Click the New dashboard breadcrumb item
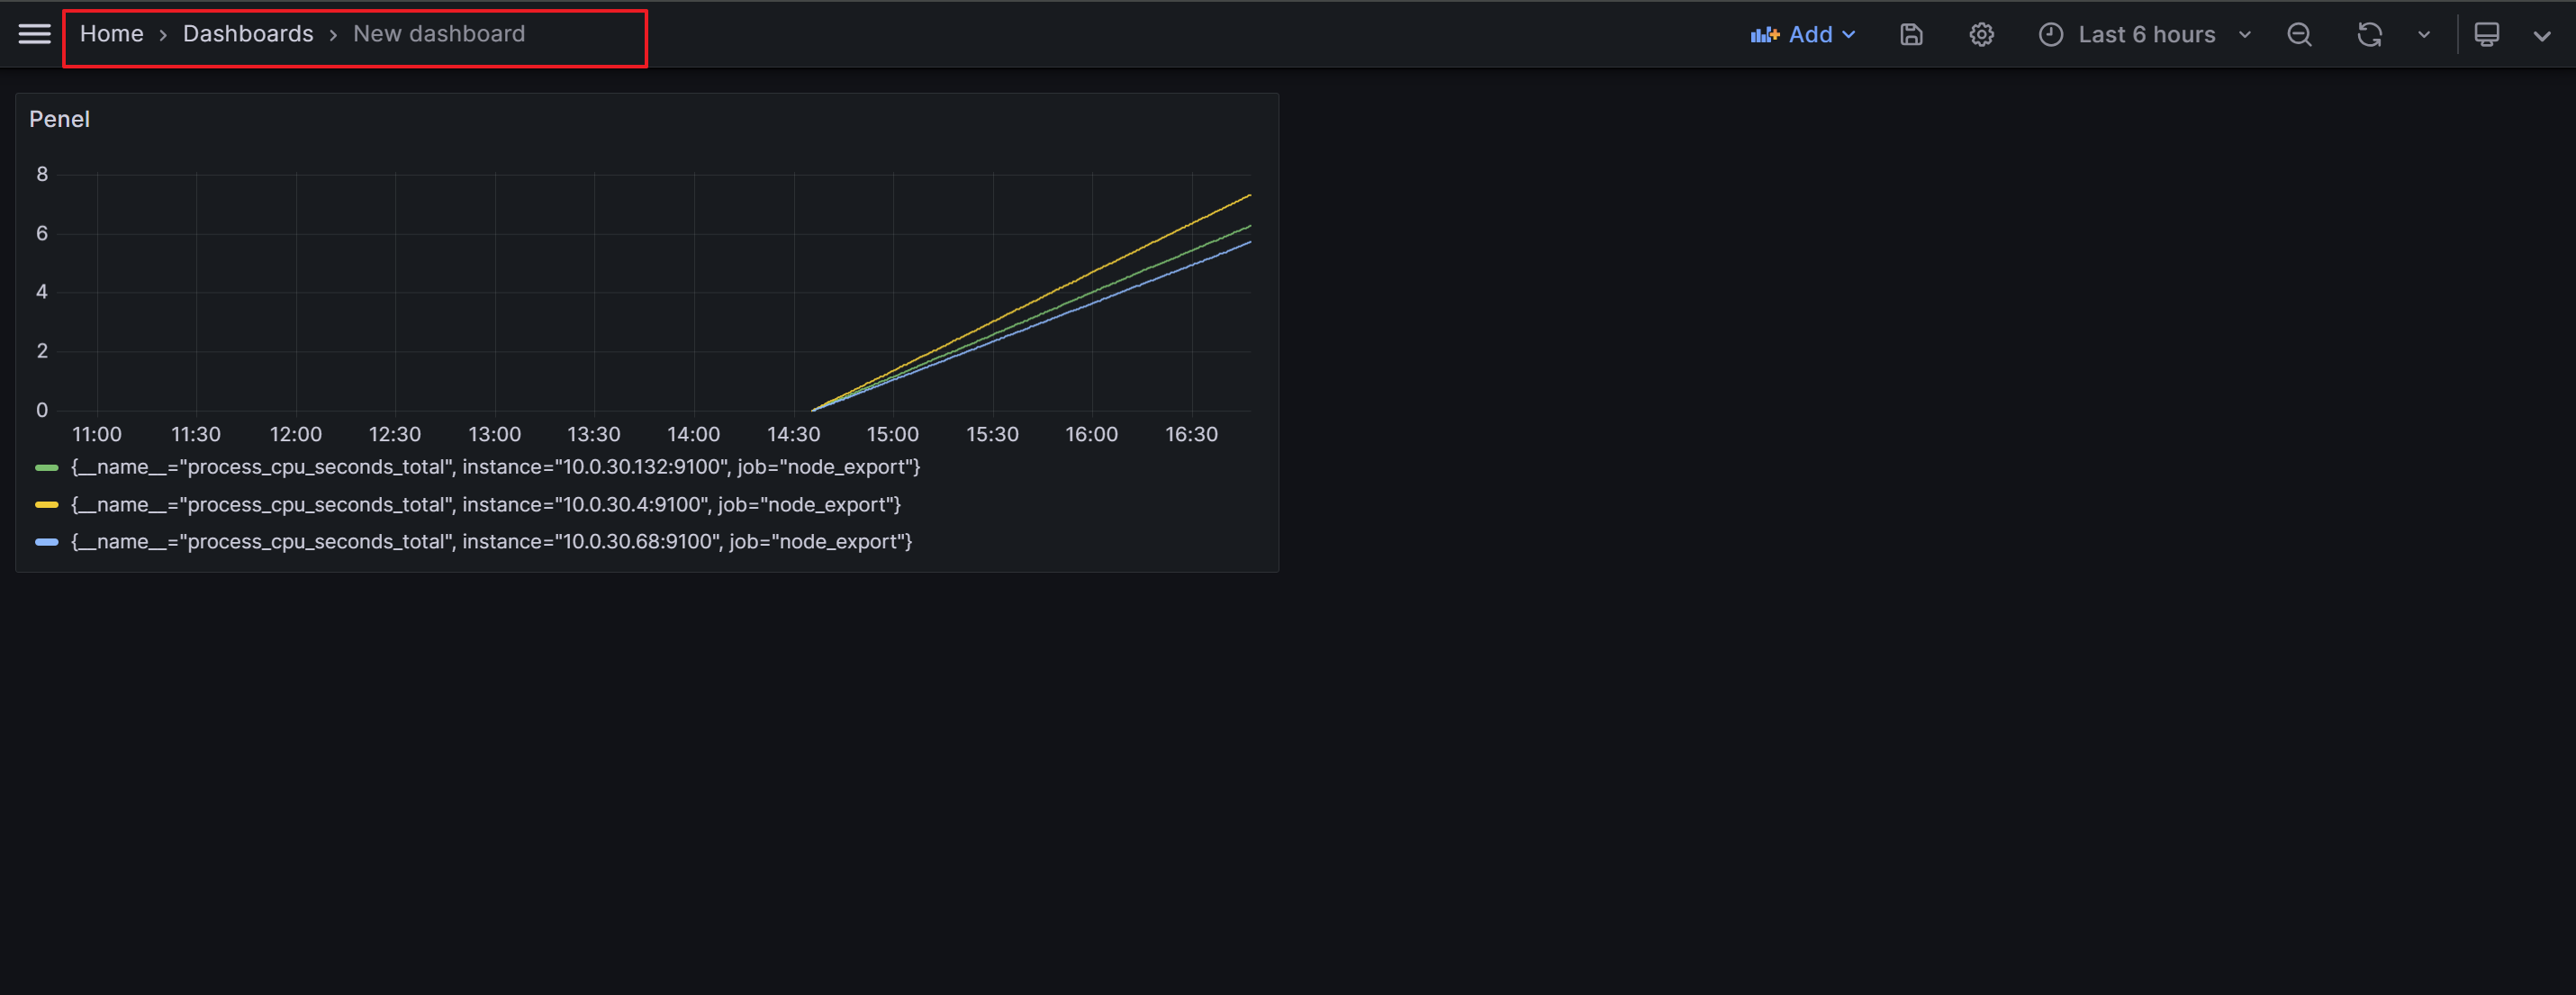Image resolution: width=2576 pixels, height=995 pixels. pyautogui.click(x=438, y=34)
